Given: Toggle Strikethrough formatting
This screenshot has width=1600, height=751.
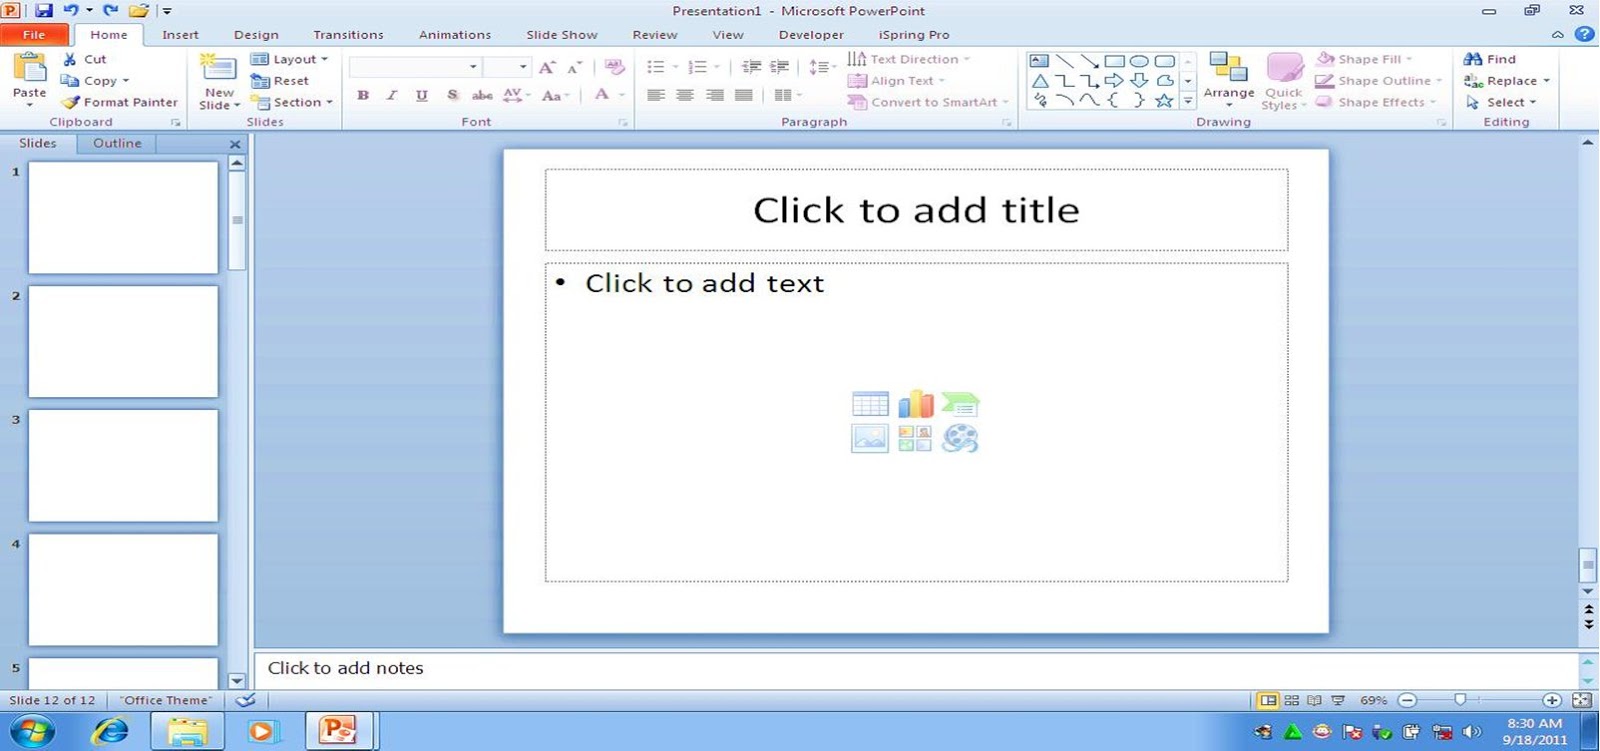Looking at the screenshot, I should click(482, 95).
